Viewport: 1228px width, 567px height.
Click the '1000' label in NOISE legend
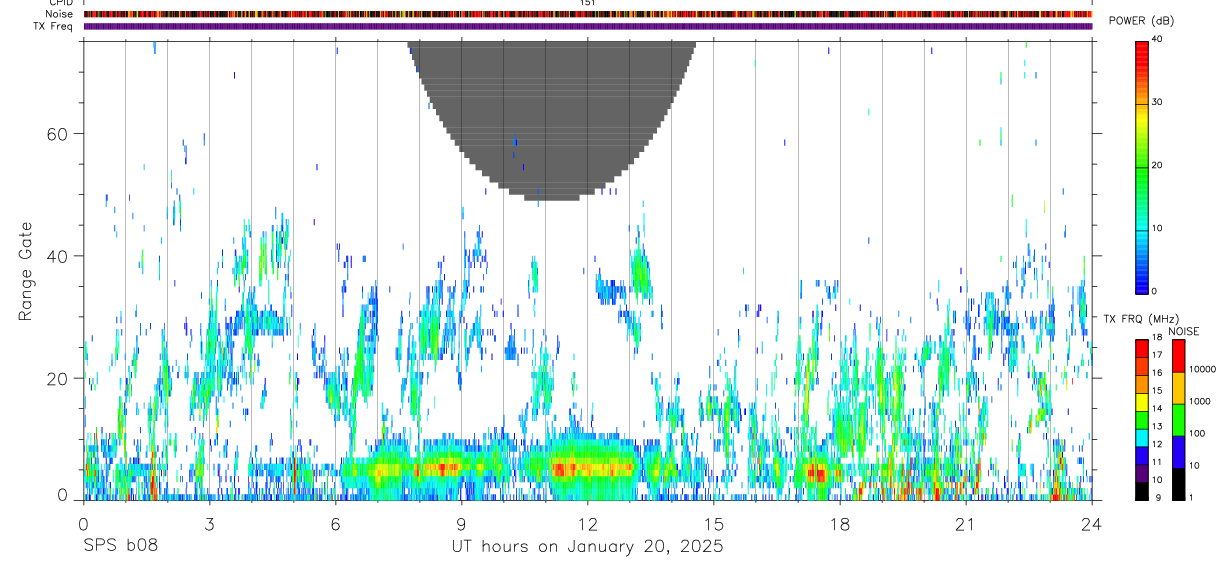[1200, 402]
